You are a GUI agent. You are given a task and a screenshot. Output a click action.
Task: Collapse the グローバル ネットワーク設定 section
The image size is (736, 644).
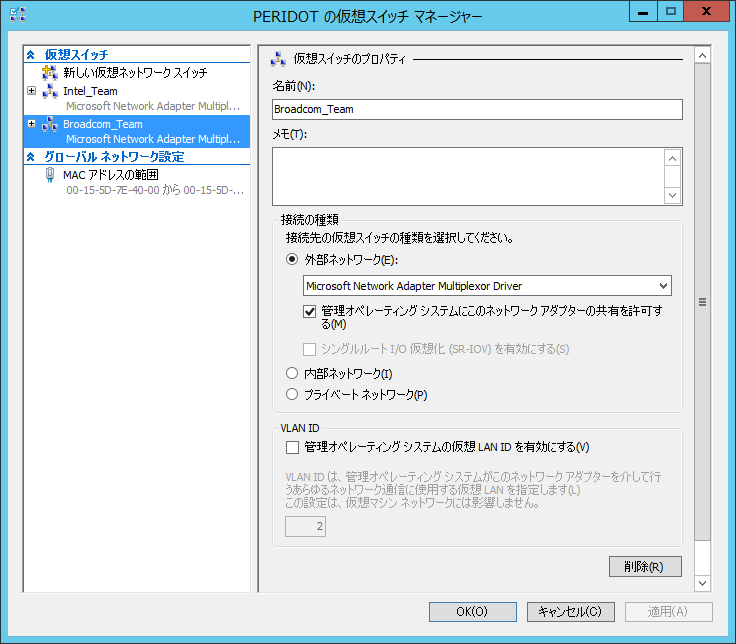(x=31, y=156)
